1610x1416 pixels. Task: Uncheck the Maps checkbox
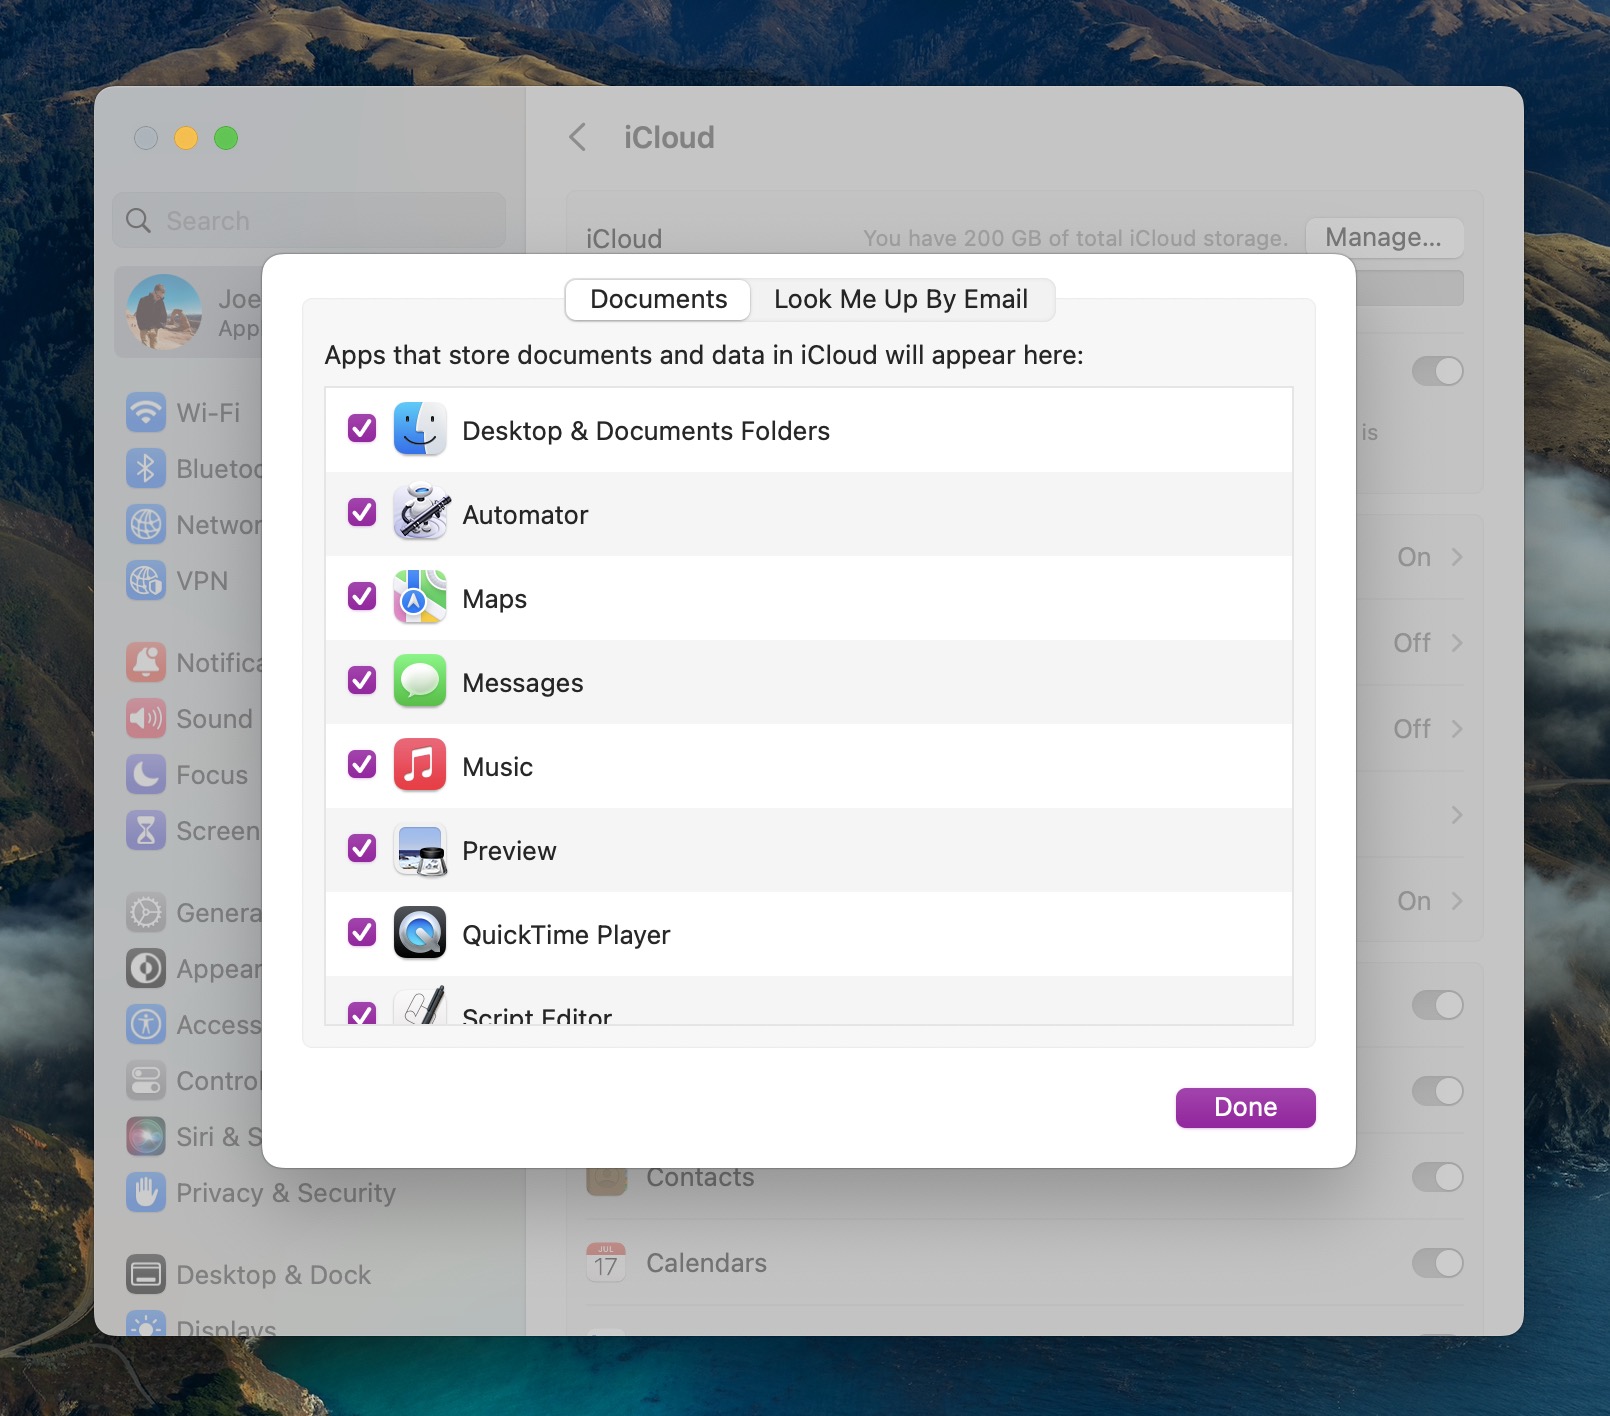click(x=362, y=597)
